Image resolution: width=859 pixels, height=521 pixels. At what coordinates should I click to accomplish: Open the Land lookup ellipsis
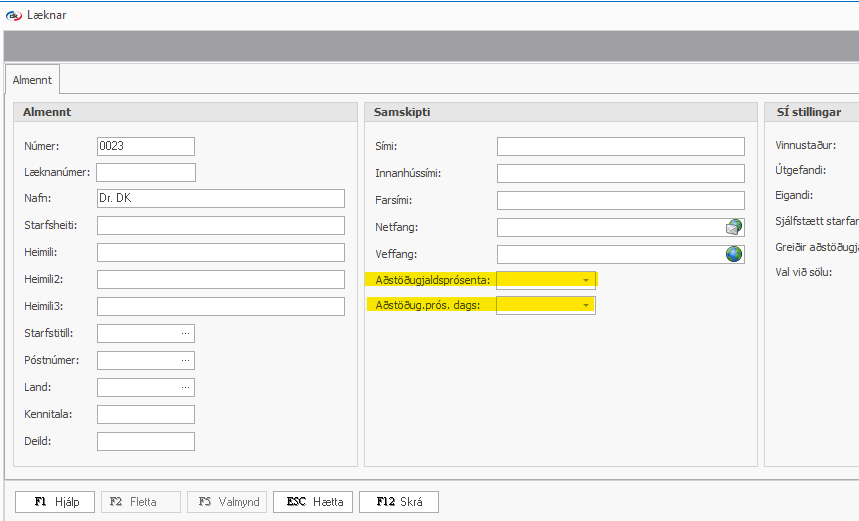(x=185, y=387)
